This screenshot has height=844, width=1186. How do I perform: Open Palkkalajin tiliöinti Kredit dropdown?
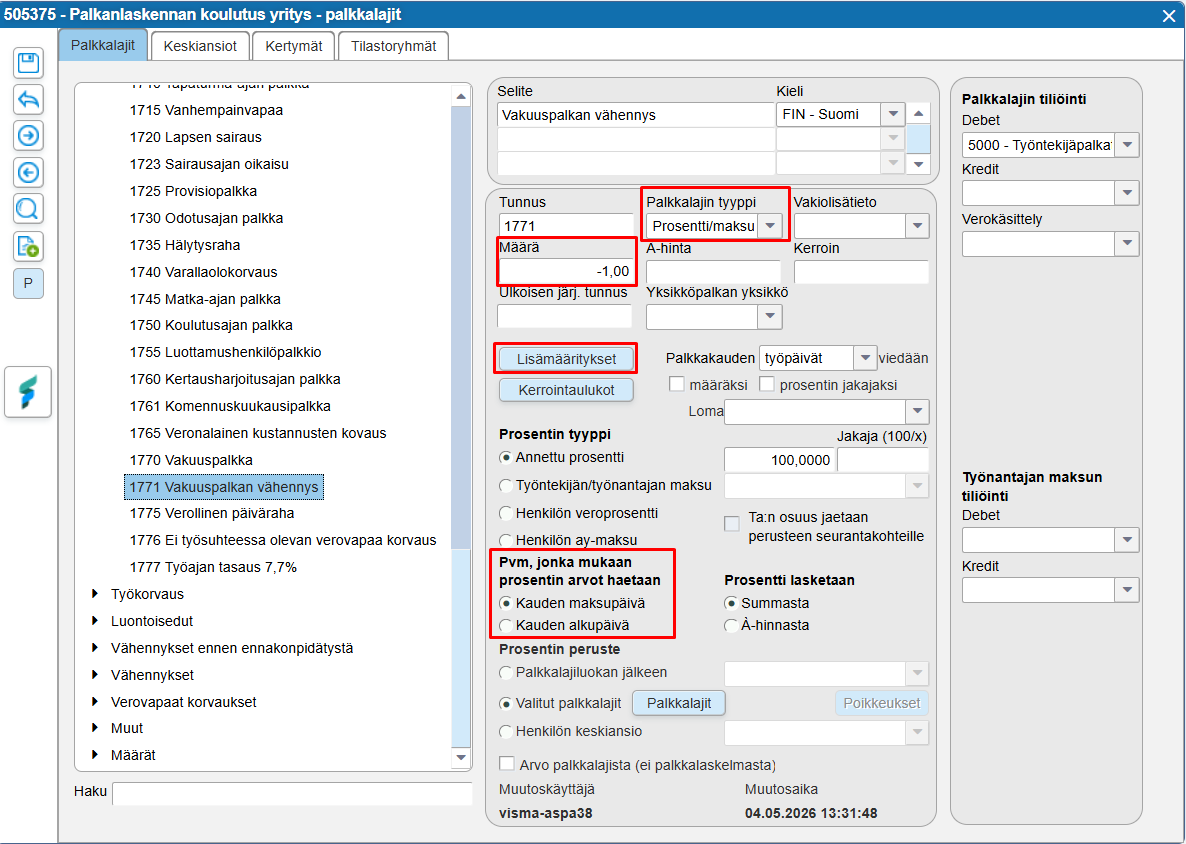pyautogui.click(x=1127, y=193)
